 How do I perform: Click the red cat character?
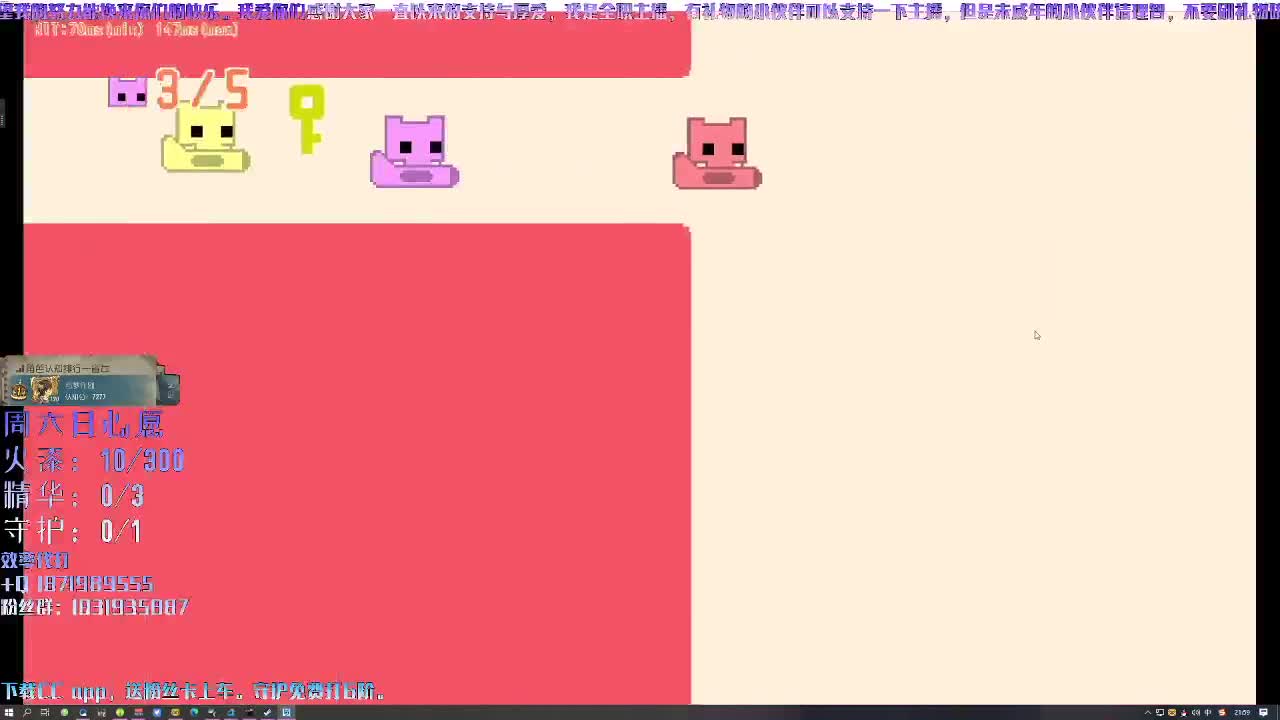pyautogui.click(x=717, y=153)
